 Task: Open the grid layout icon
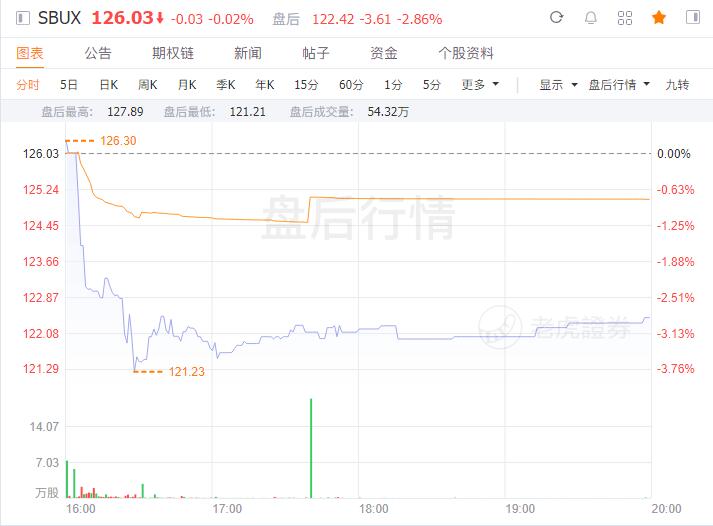pyautogui.click(x=625, y=18)
